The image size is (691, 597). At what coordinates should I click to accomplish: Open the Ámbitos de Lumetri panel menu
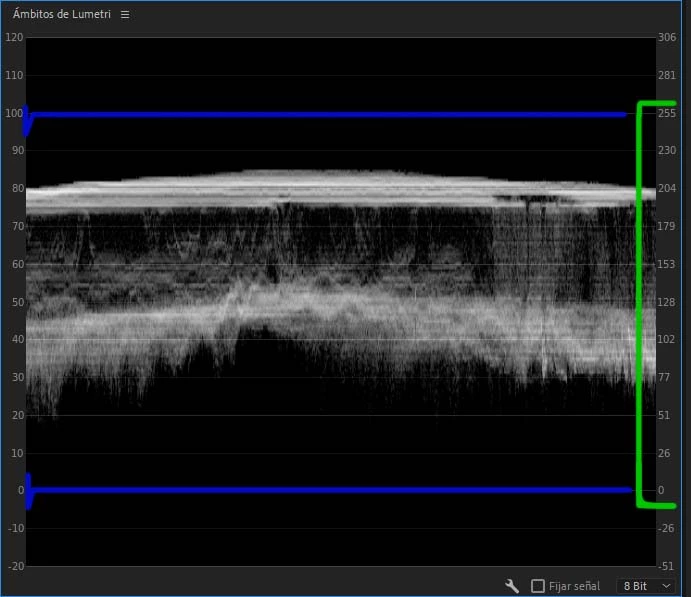[125, 15]
